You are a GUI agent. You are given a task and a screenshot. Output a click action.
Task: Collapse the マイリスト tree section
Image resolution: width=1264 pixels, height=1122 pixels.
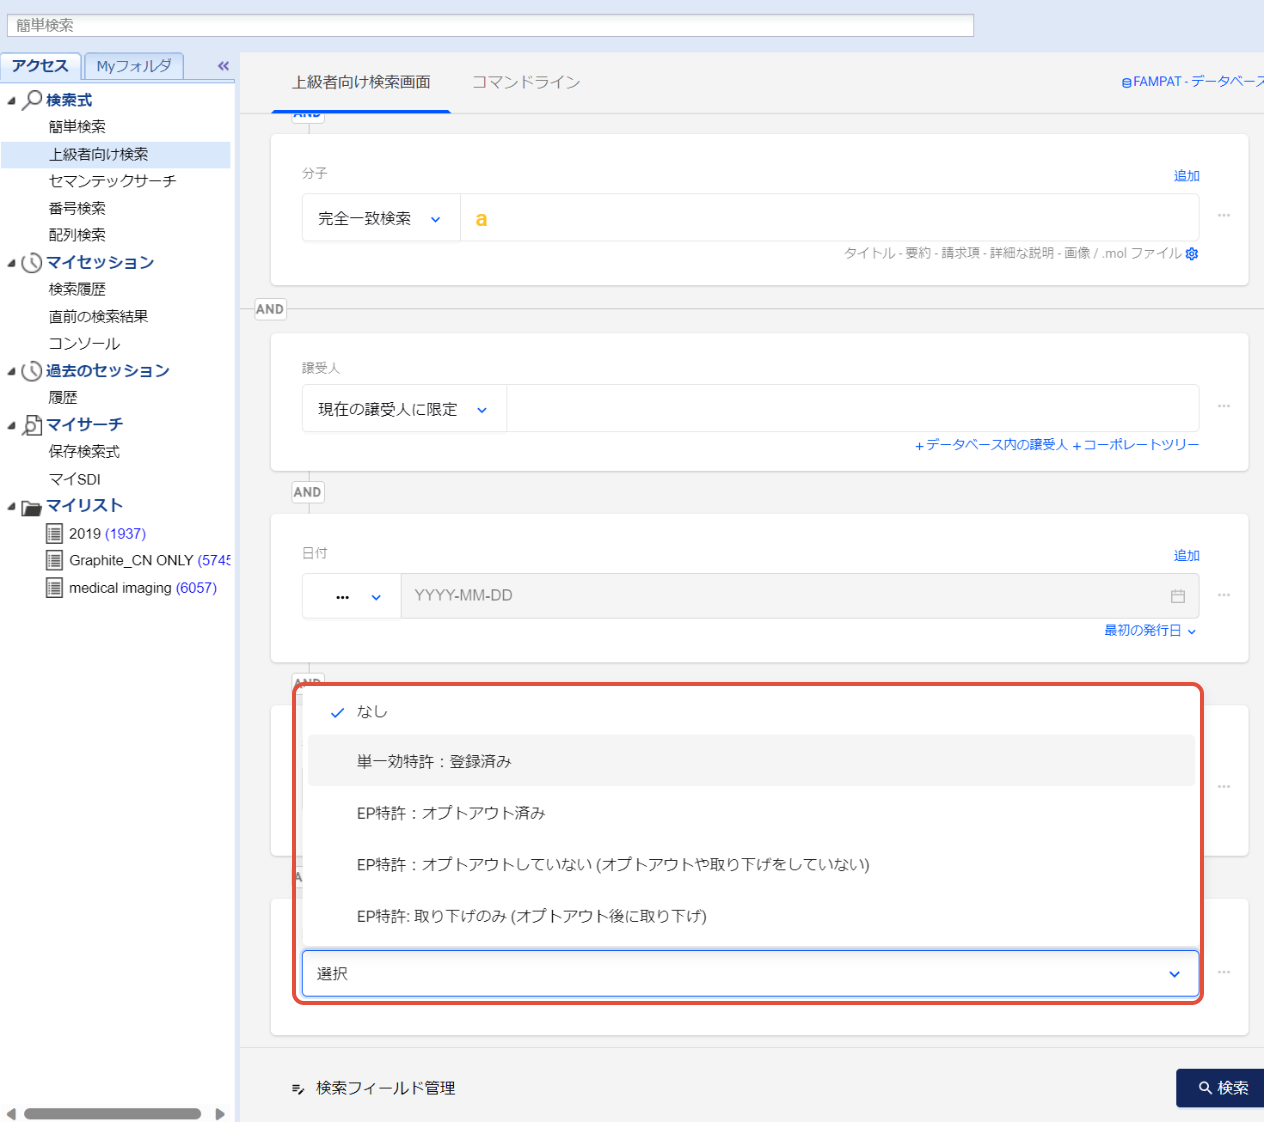coord(12,507)
